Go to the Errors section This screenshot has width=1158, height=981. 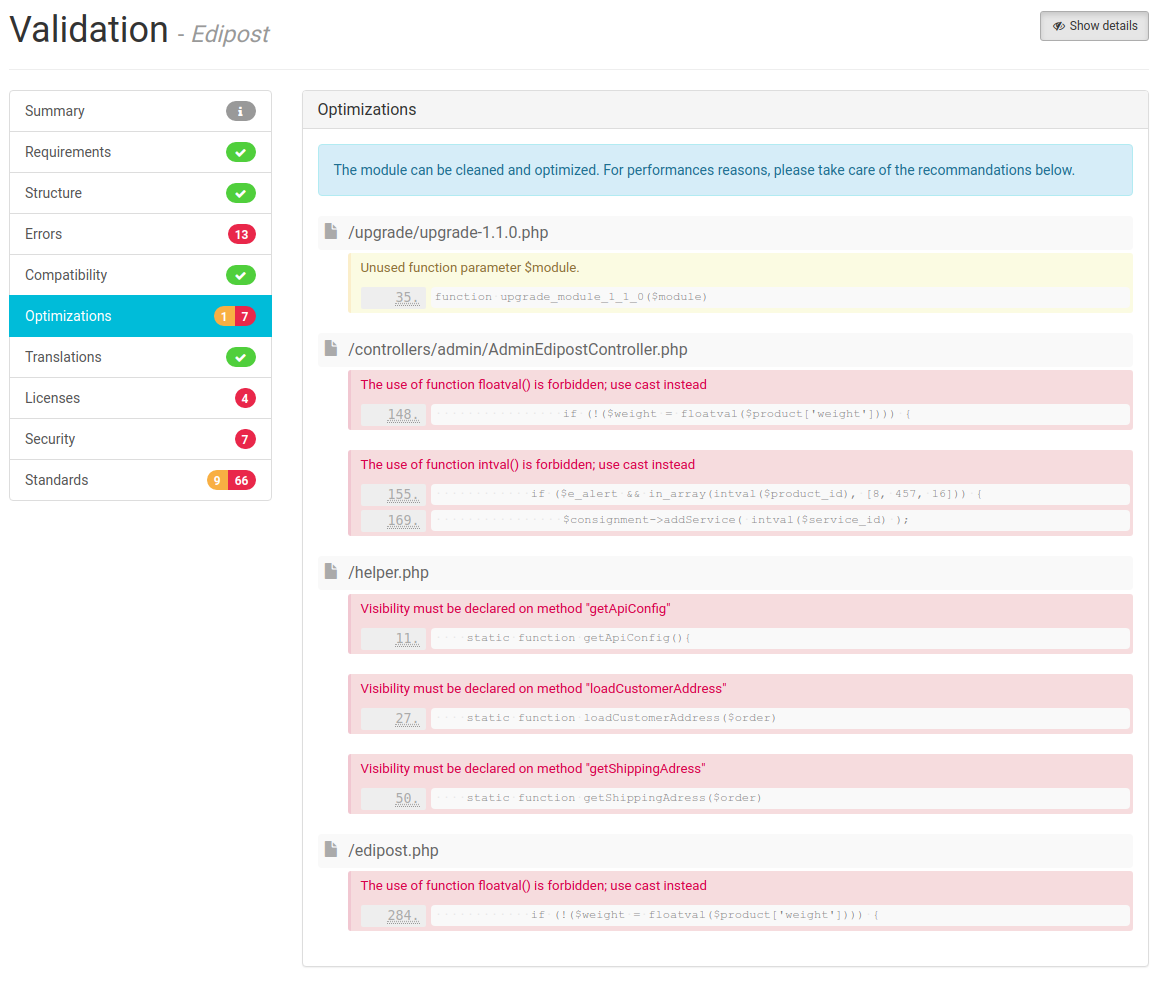click(x=140, y=234)
